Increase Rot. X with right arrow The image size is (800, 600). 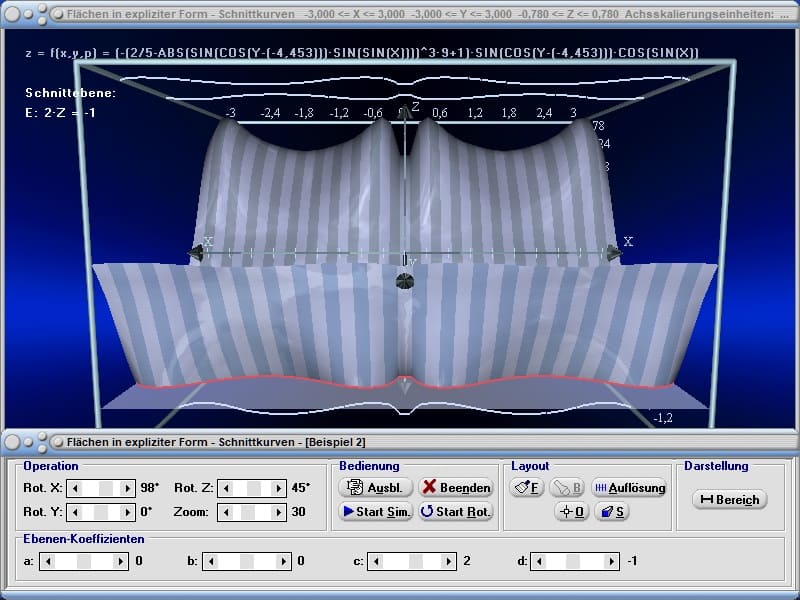(x=128, y=488)
